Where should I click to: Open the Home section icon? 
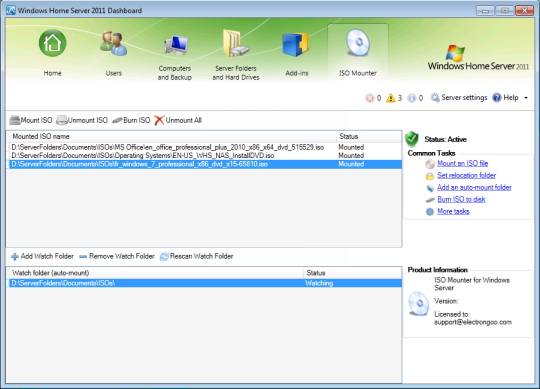[x=52, y=43]
